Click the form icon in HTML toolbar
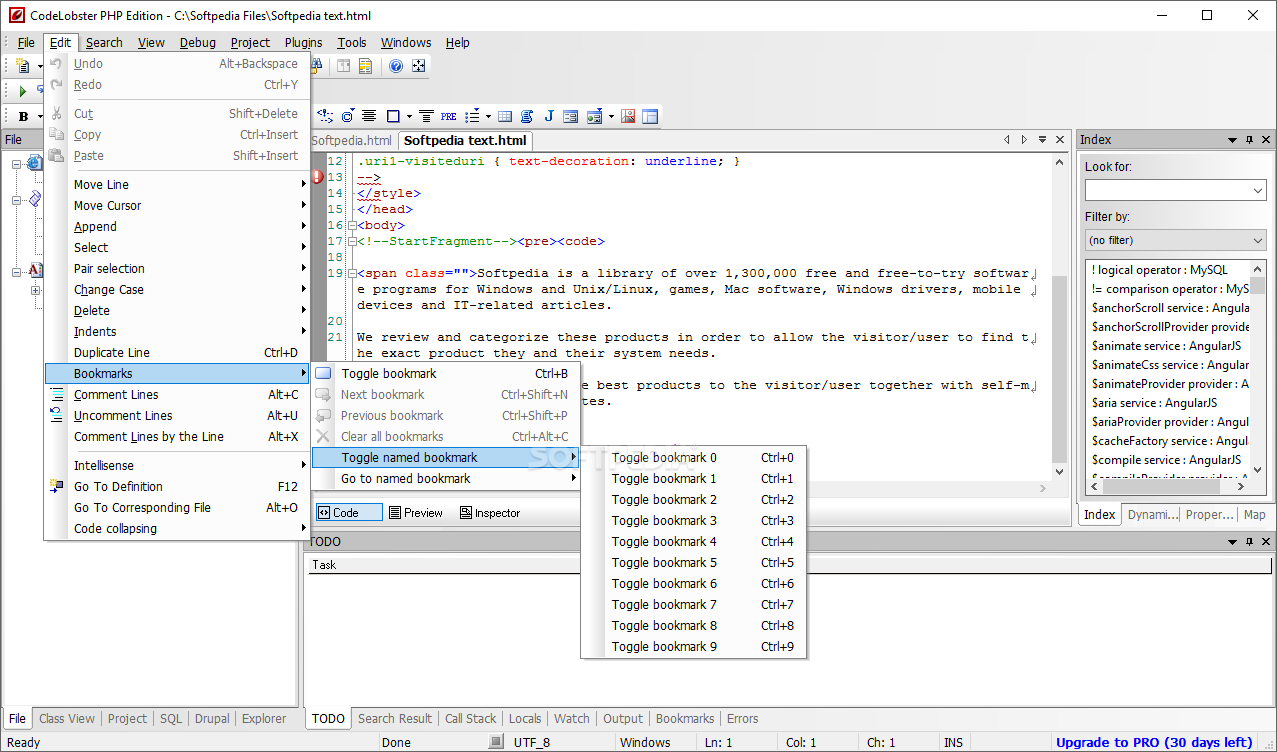This screenshot has width=1277, height=752. pos(570,116)
